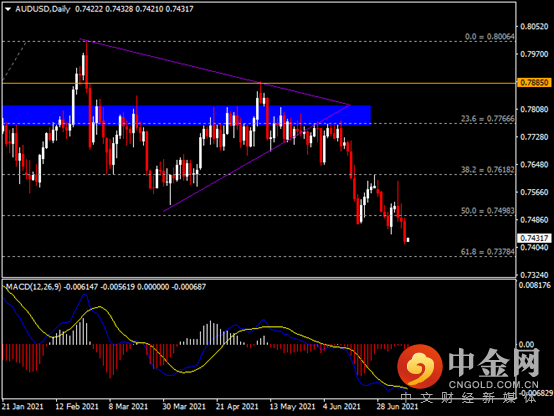Select the purple descending trendline
Image resolution: width=554 pixels, height=416 pixels.
(214, 72)
